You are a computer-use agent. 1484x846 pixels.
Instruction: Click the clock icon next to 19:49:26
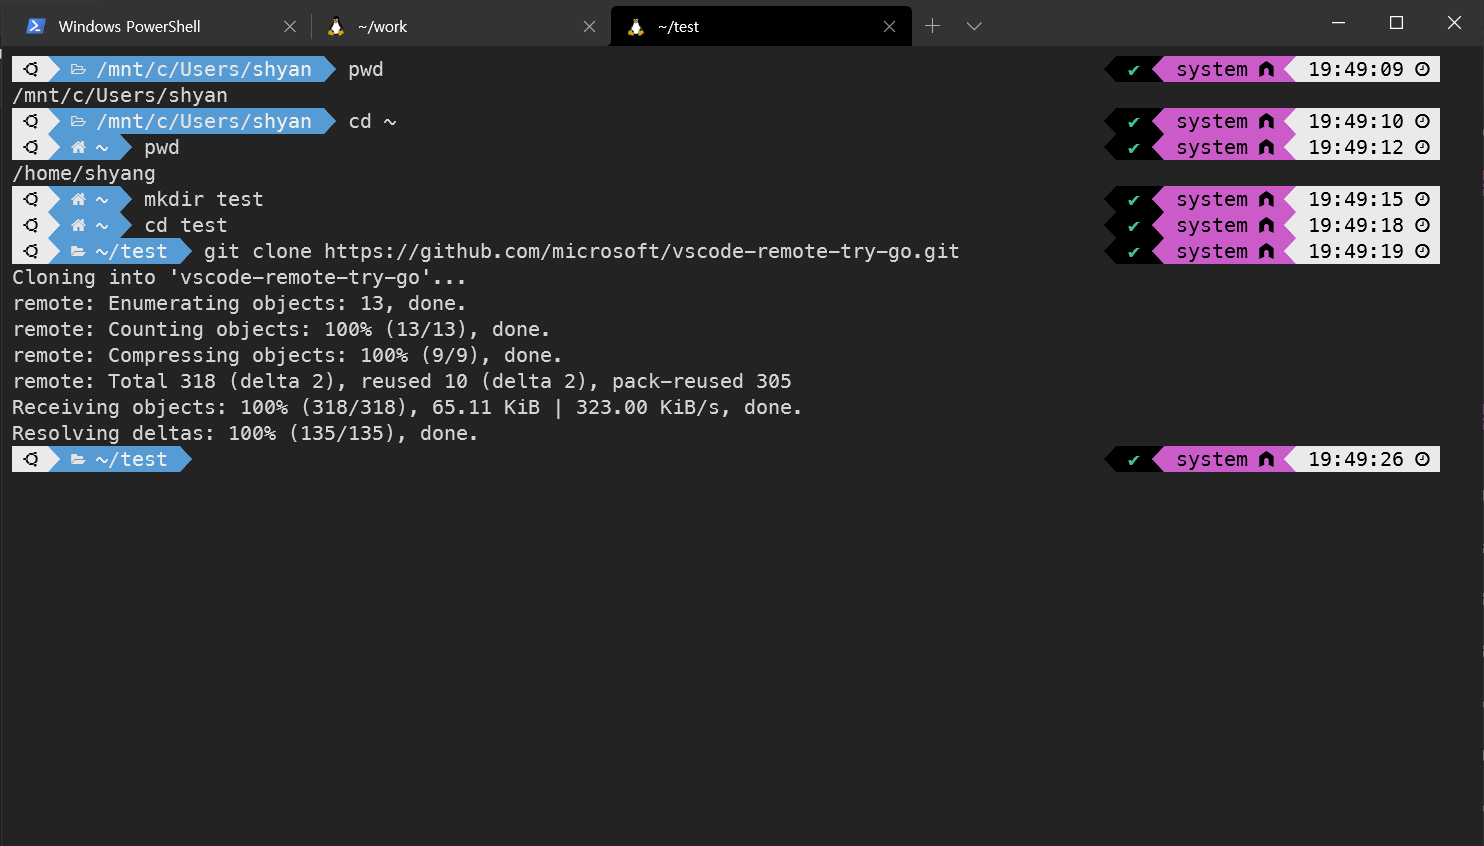[1422, 459]
